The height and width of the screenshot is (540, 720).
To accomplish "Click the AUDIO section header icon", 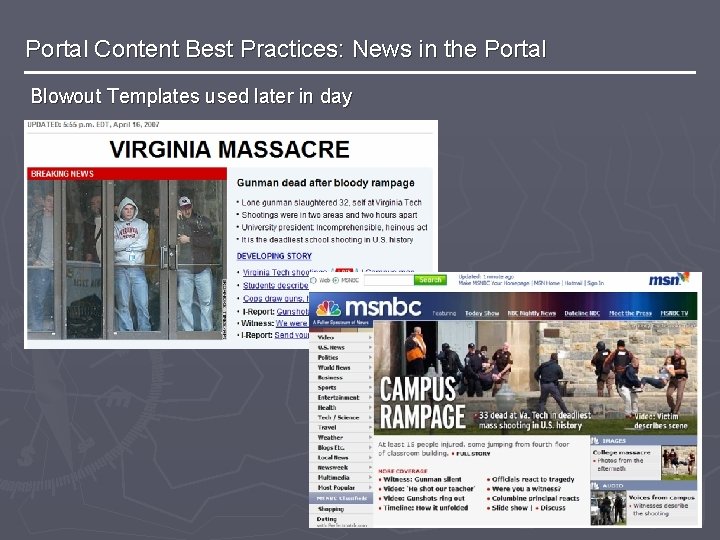I will [x=596, y=485].
